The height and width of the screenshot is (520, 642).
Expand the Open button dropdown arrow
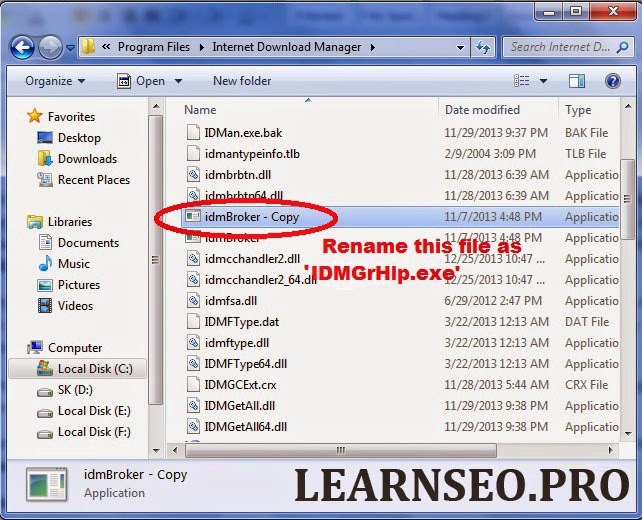pyautogui.click(x=178, y=81)
